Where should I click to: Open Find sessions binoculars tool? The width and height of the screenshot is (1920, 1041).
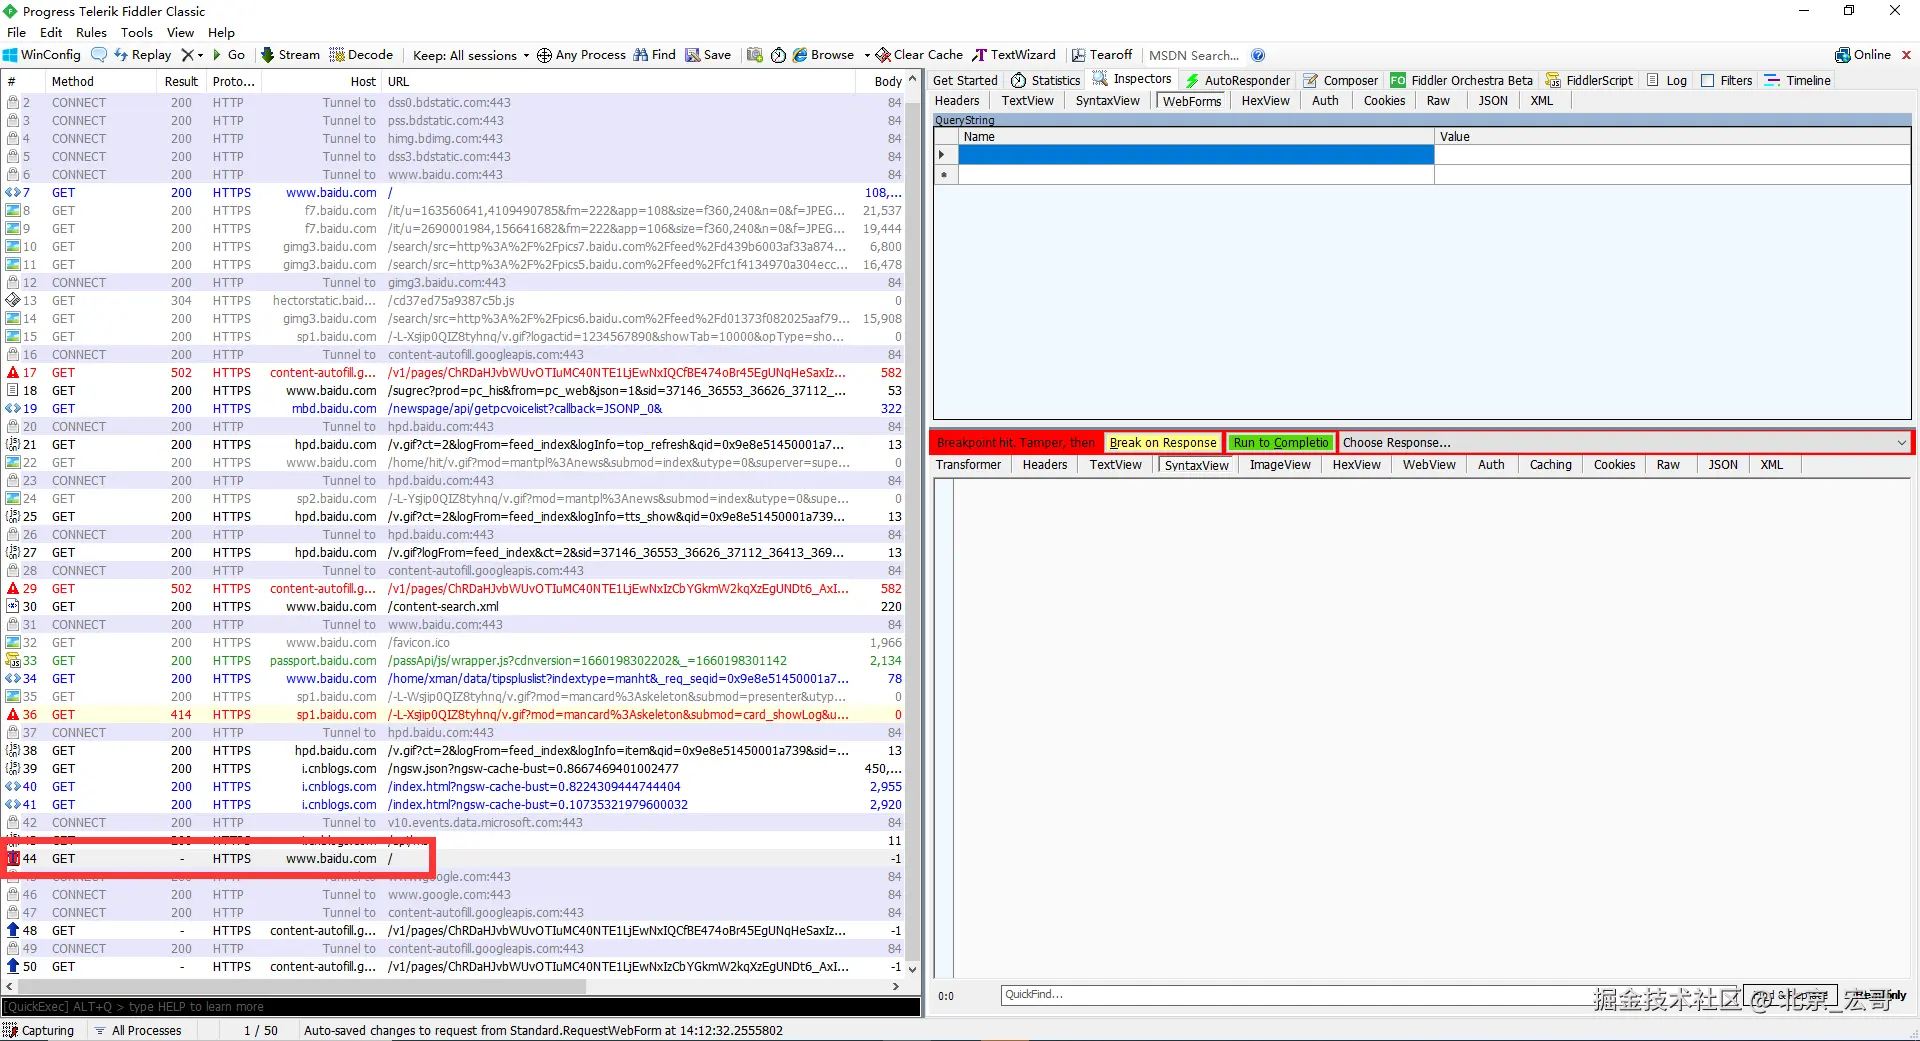pos(655,55)
